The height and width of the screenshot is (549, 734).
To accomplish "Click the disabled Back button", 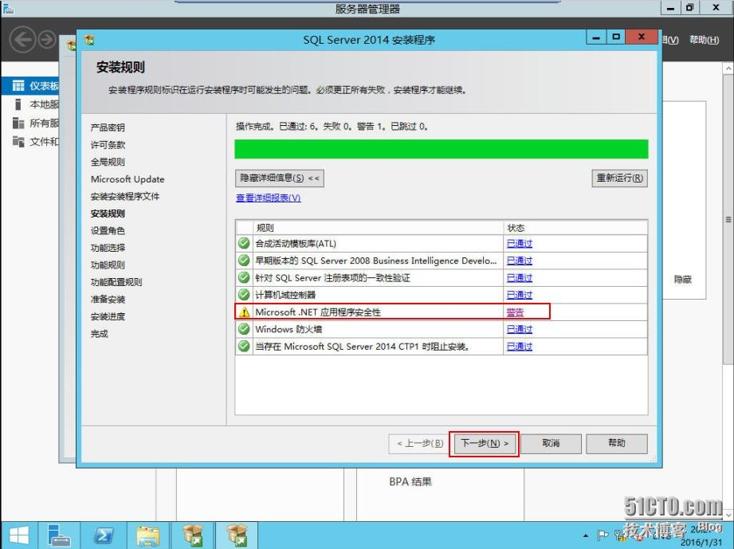I will point(419,443).
